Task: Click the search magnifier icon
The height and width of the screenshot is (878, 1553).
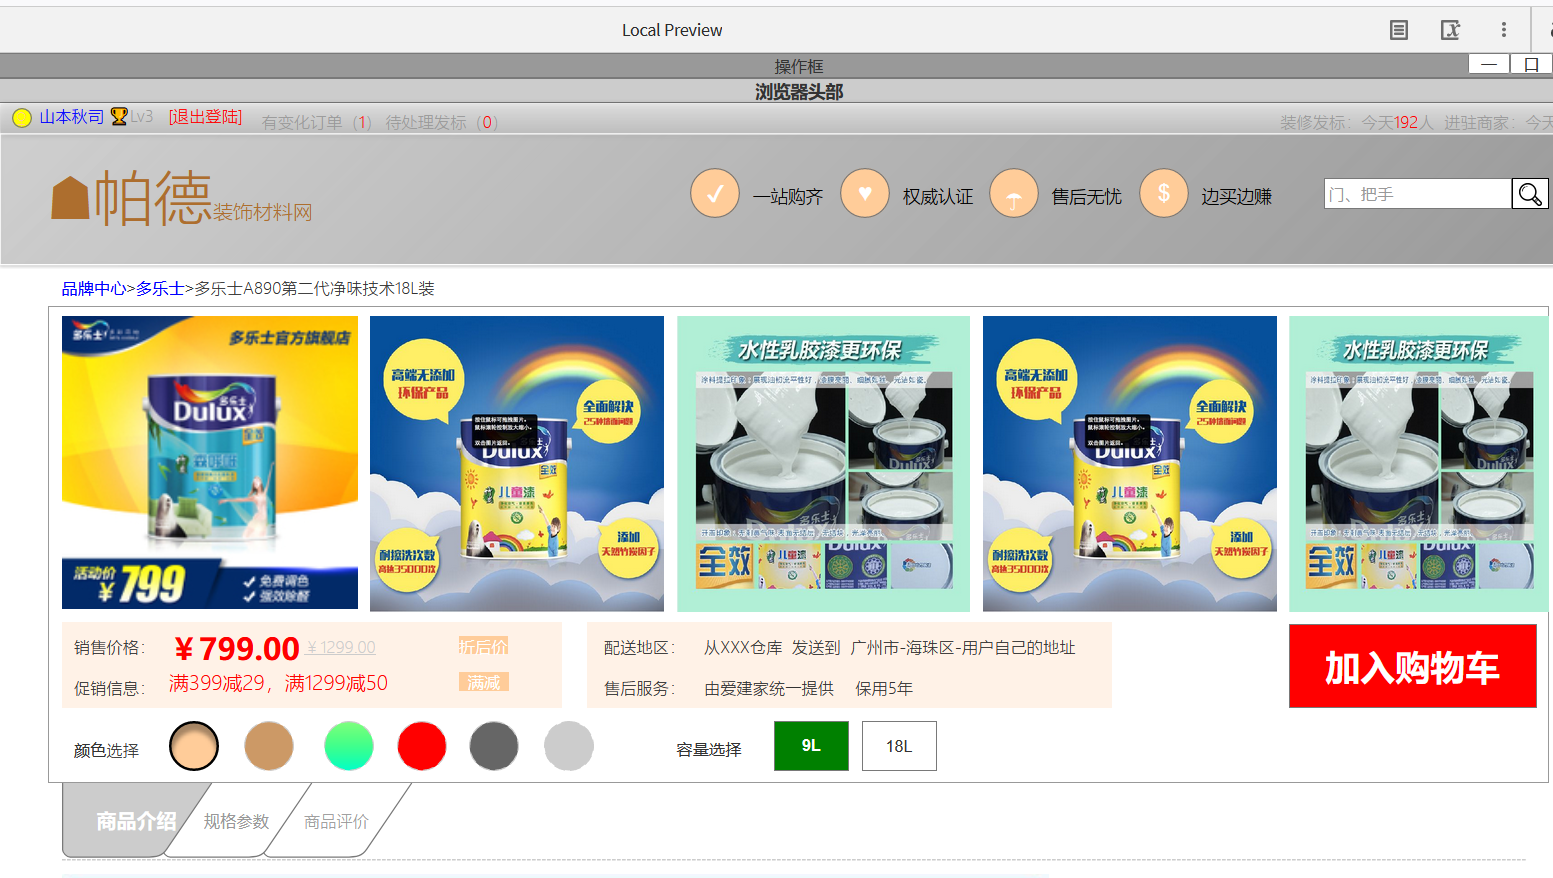Action: click(1529, 194)
